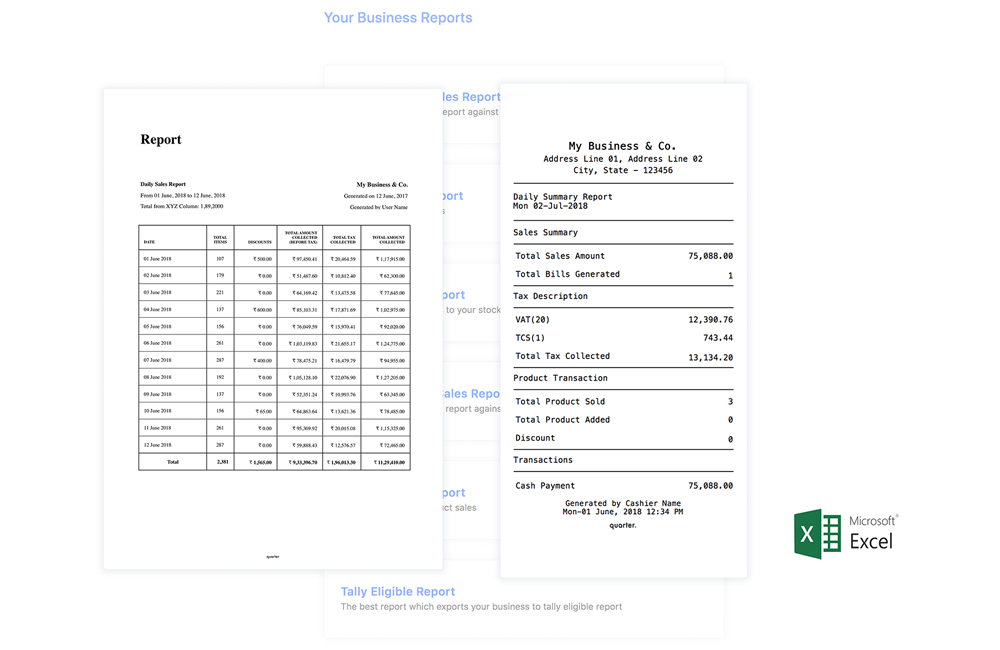The height and width of the screenshot is (650, 1000).
Task: Click the Daily Summary Report receipt title
Action: click(562, 197)
